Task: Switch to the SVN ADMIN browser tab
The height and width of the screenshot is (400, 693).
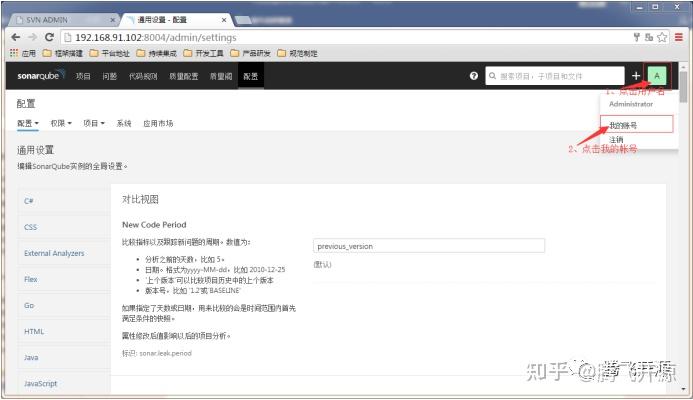Action: 62,20
